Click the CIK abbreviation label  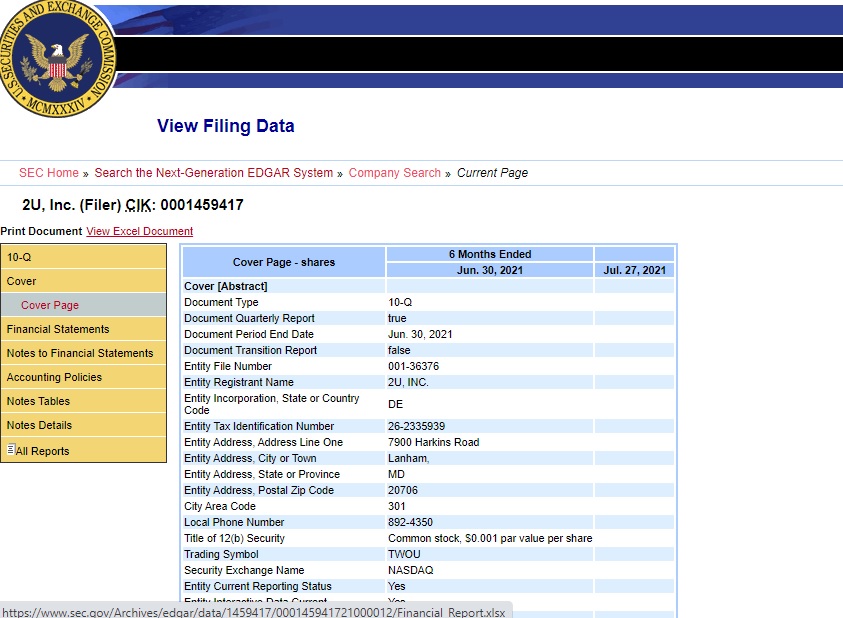(x=138, y=205)
